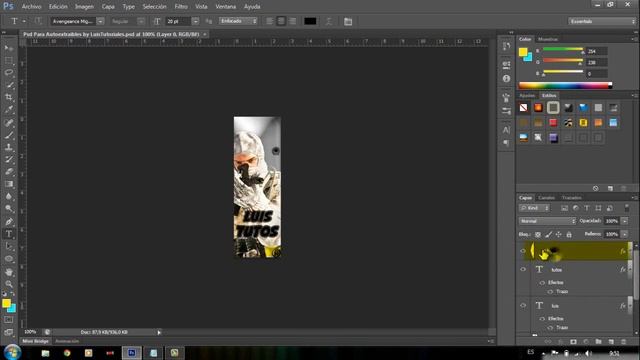Screen dimensions: 640x360
Task: Click the create new group icon
Action: pos(598,341)
